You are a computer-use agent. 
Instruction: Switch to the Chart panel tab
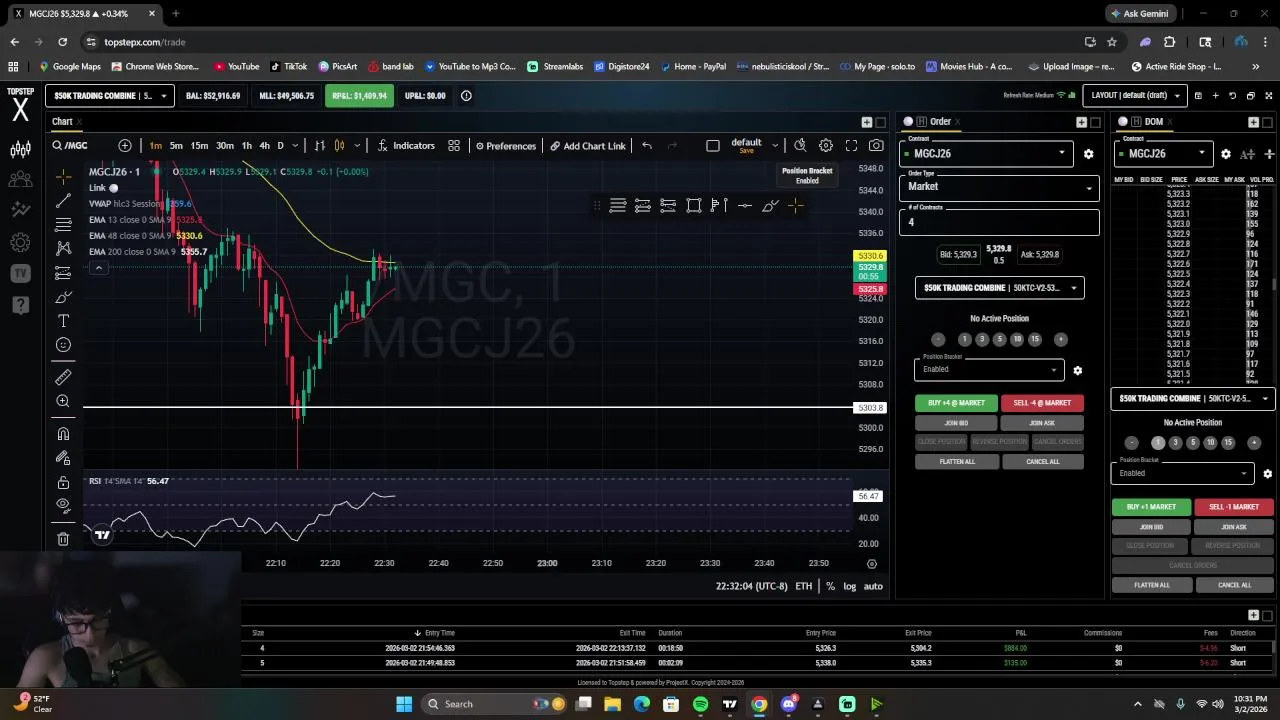click(x=62, y=122)
